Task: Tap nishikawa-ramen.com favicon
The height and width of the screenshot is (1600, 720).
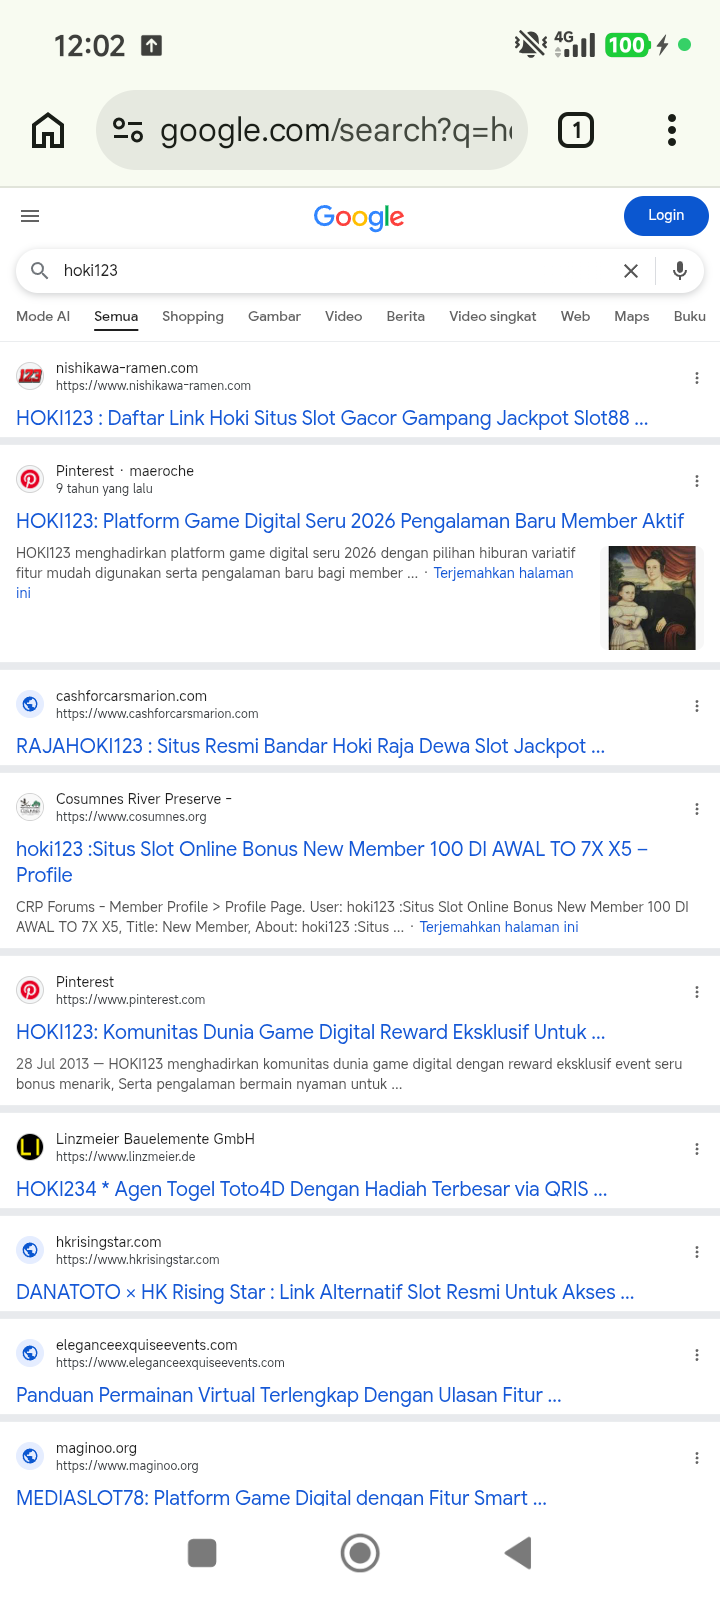Action: point(30,376)
